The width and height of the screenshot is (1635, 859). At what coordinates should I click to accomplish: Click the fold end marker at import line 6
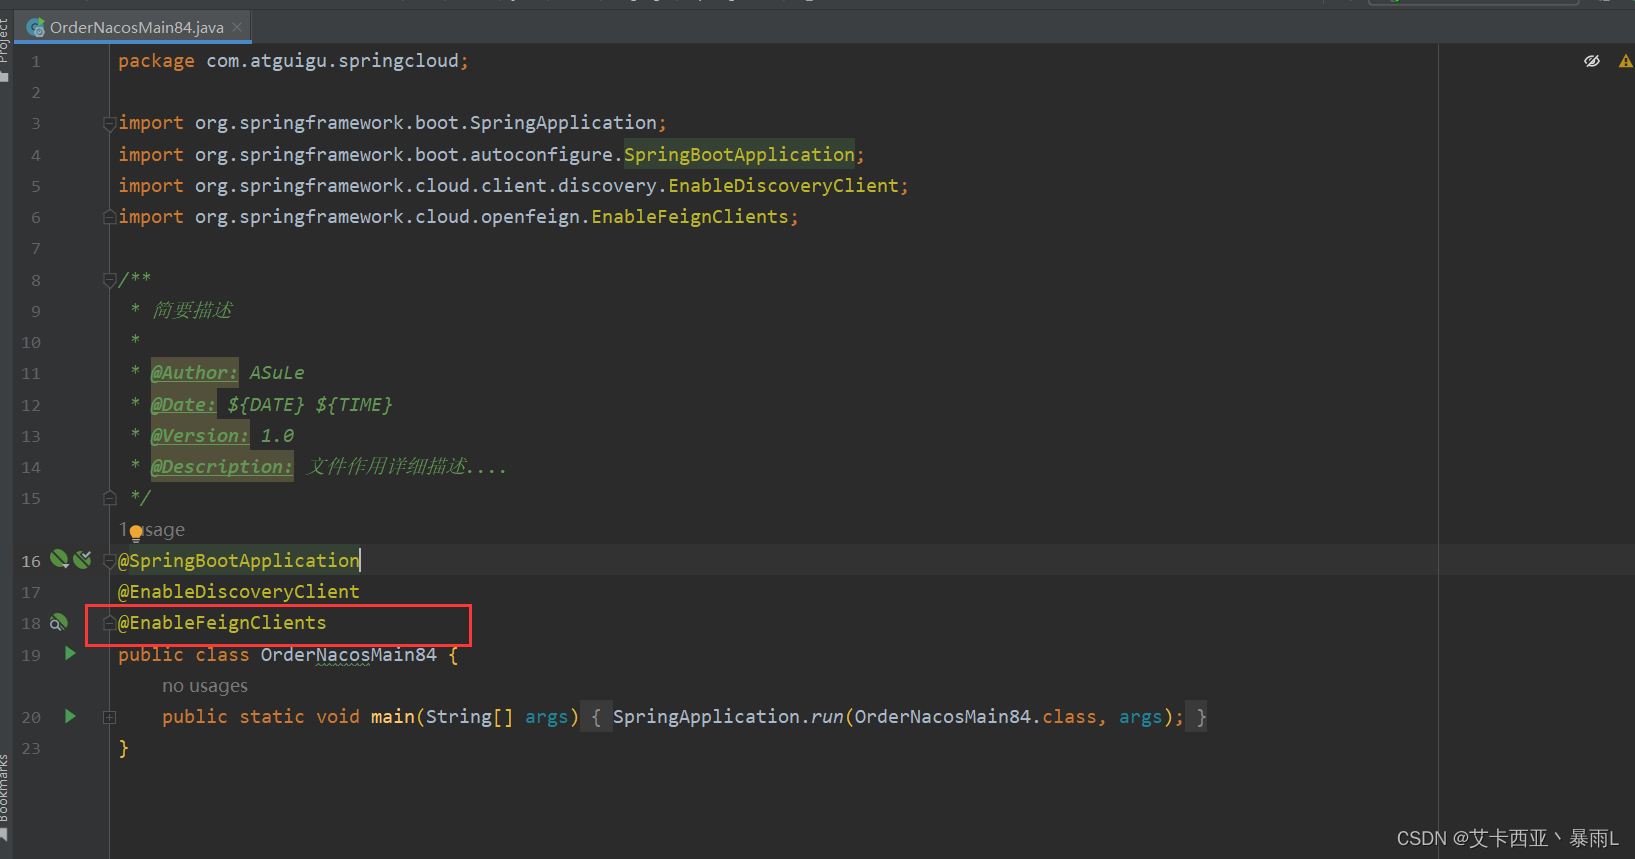click(x=109, y=217)
